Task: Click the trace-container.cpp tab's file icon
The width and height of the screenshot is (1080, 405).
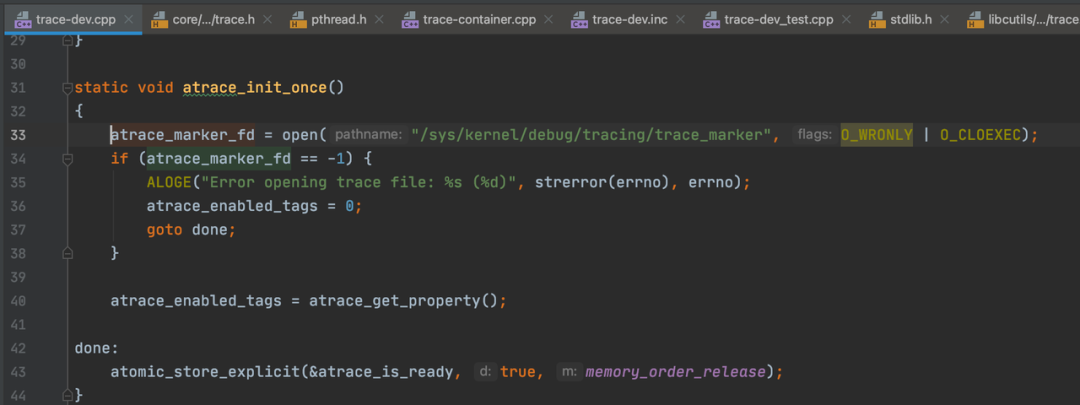Action: [x=410, y=19]
